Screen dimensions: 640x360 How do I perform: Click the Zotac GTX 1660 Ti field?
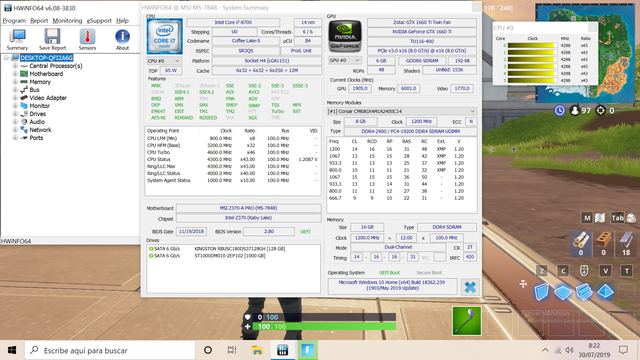[422, 22]
